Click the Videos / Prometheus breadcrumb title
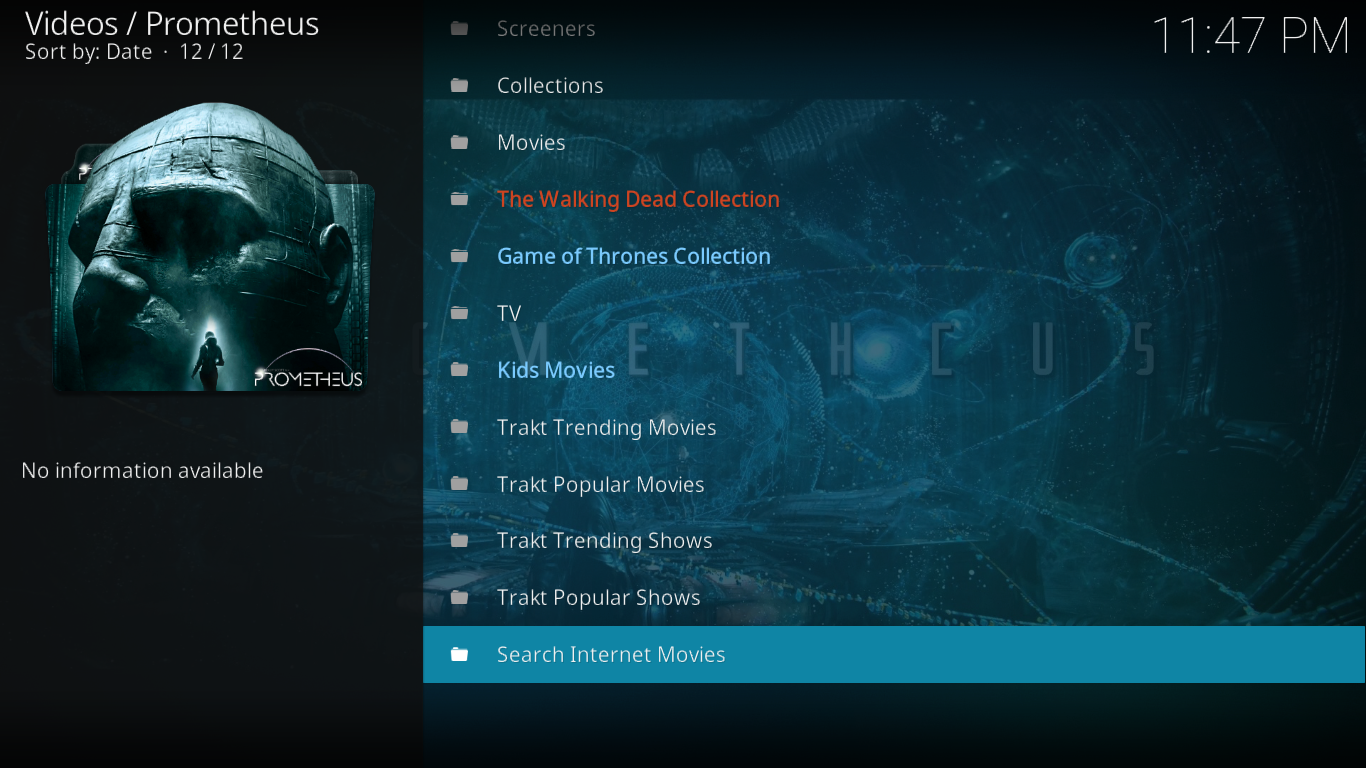Image resolution: width=1366 pixels, height=768 pixels. point(172,23)
